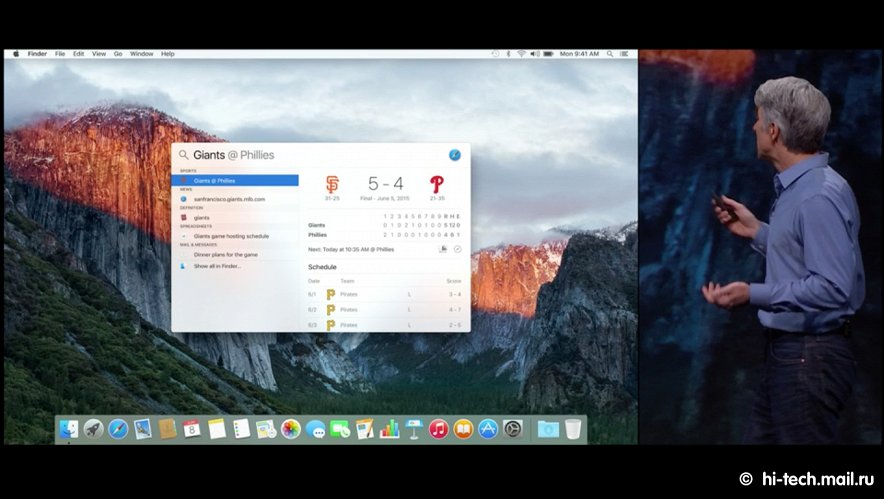Open iTunes music note icon in Dock
This screenshot has width=884, height=499.
(x=439, y=429)
